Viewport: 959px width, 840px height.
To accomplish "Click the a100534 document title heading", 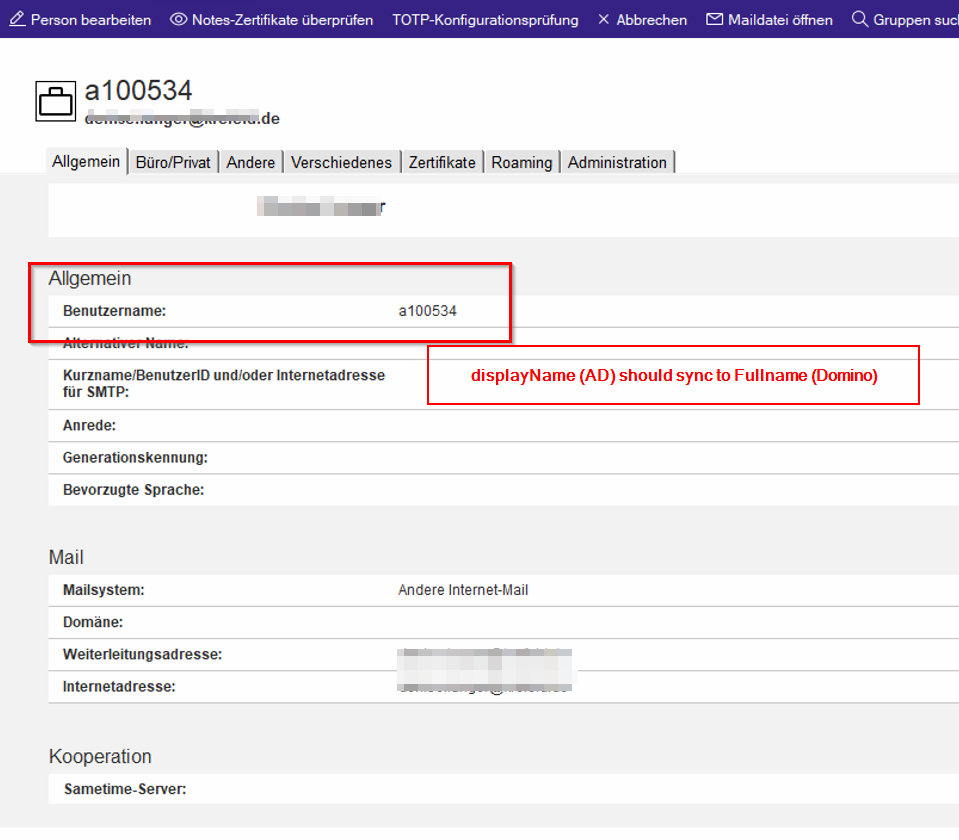I will click(x=138, y=91).
